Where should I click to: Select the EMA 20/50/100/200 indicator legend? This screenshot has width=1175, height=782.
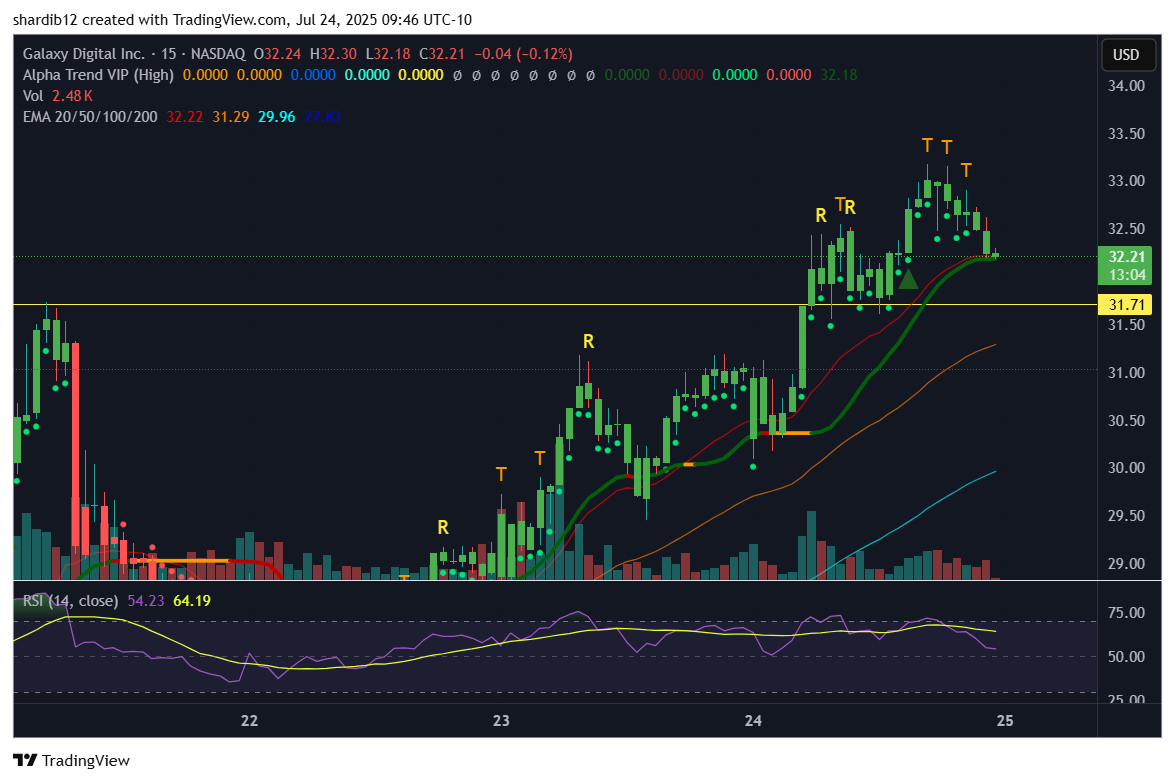90,117
